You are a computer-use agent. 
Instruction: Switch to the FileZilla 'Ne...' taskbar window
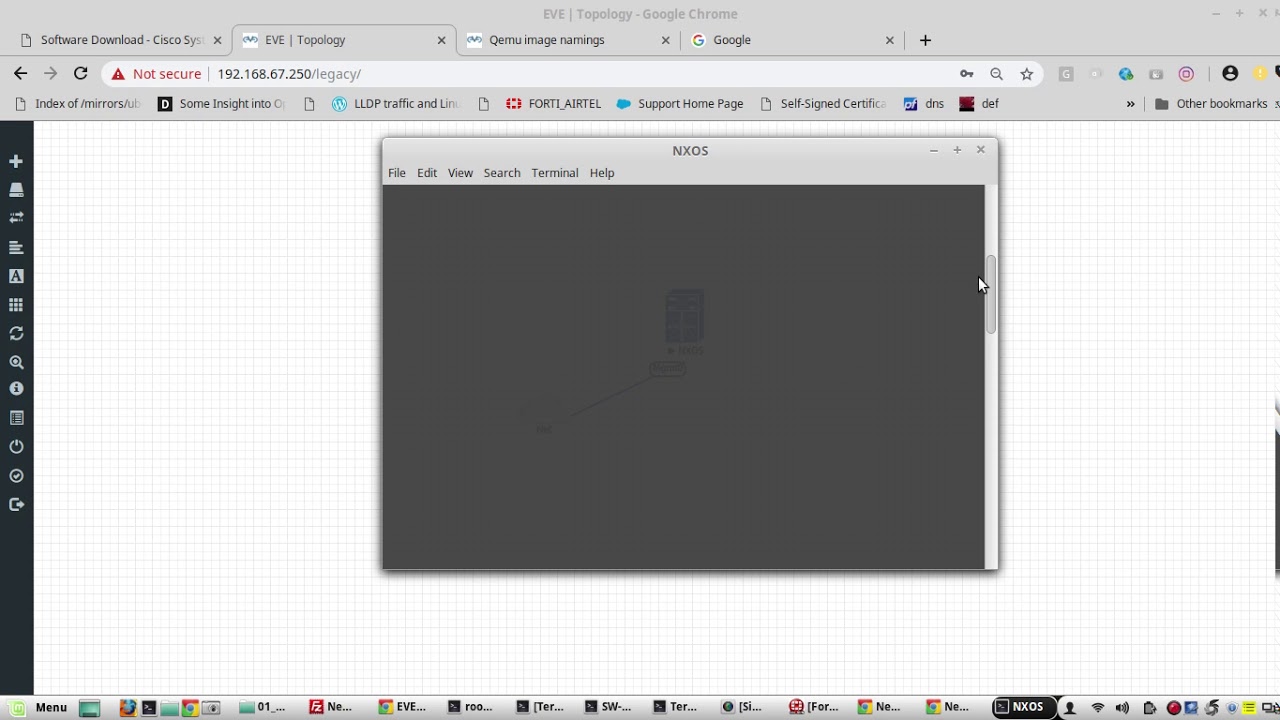coord(333,707)
